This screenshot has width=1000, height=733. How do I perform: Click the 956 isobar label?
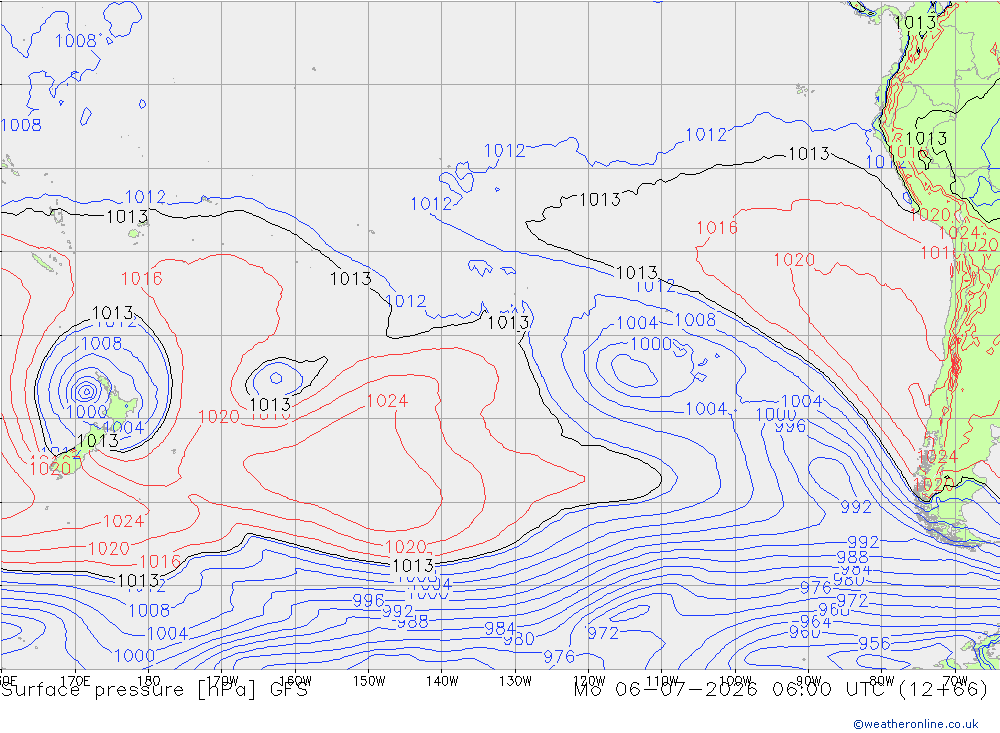[x=874, y=644]
